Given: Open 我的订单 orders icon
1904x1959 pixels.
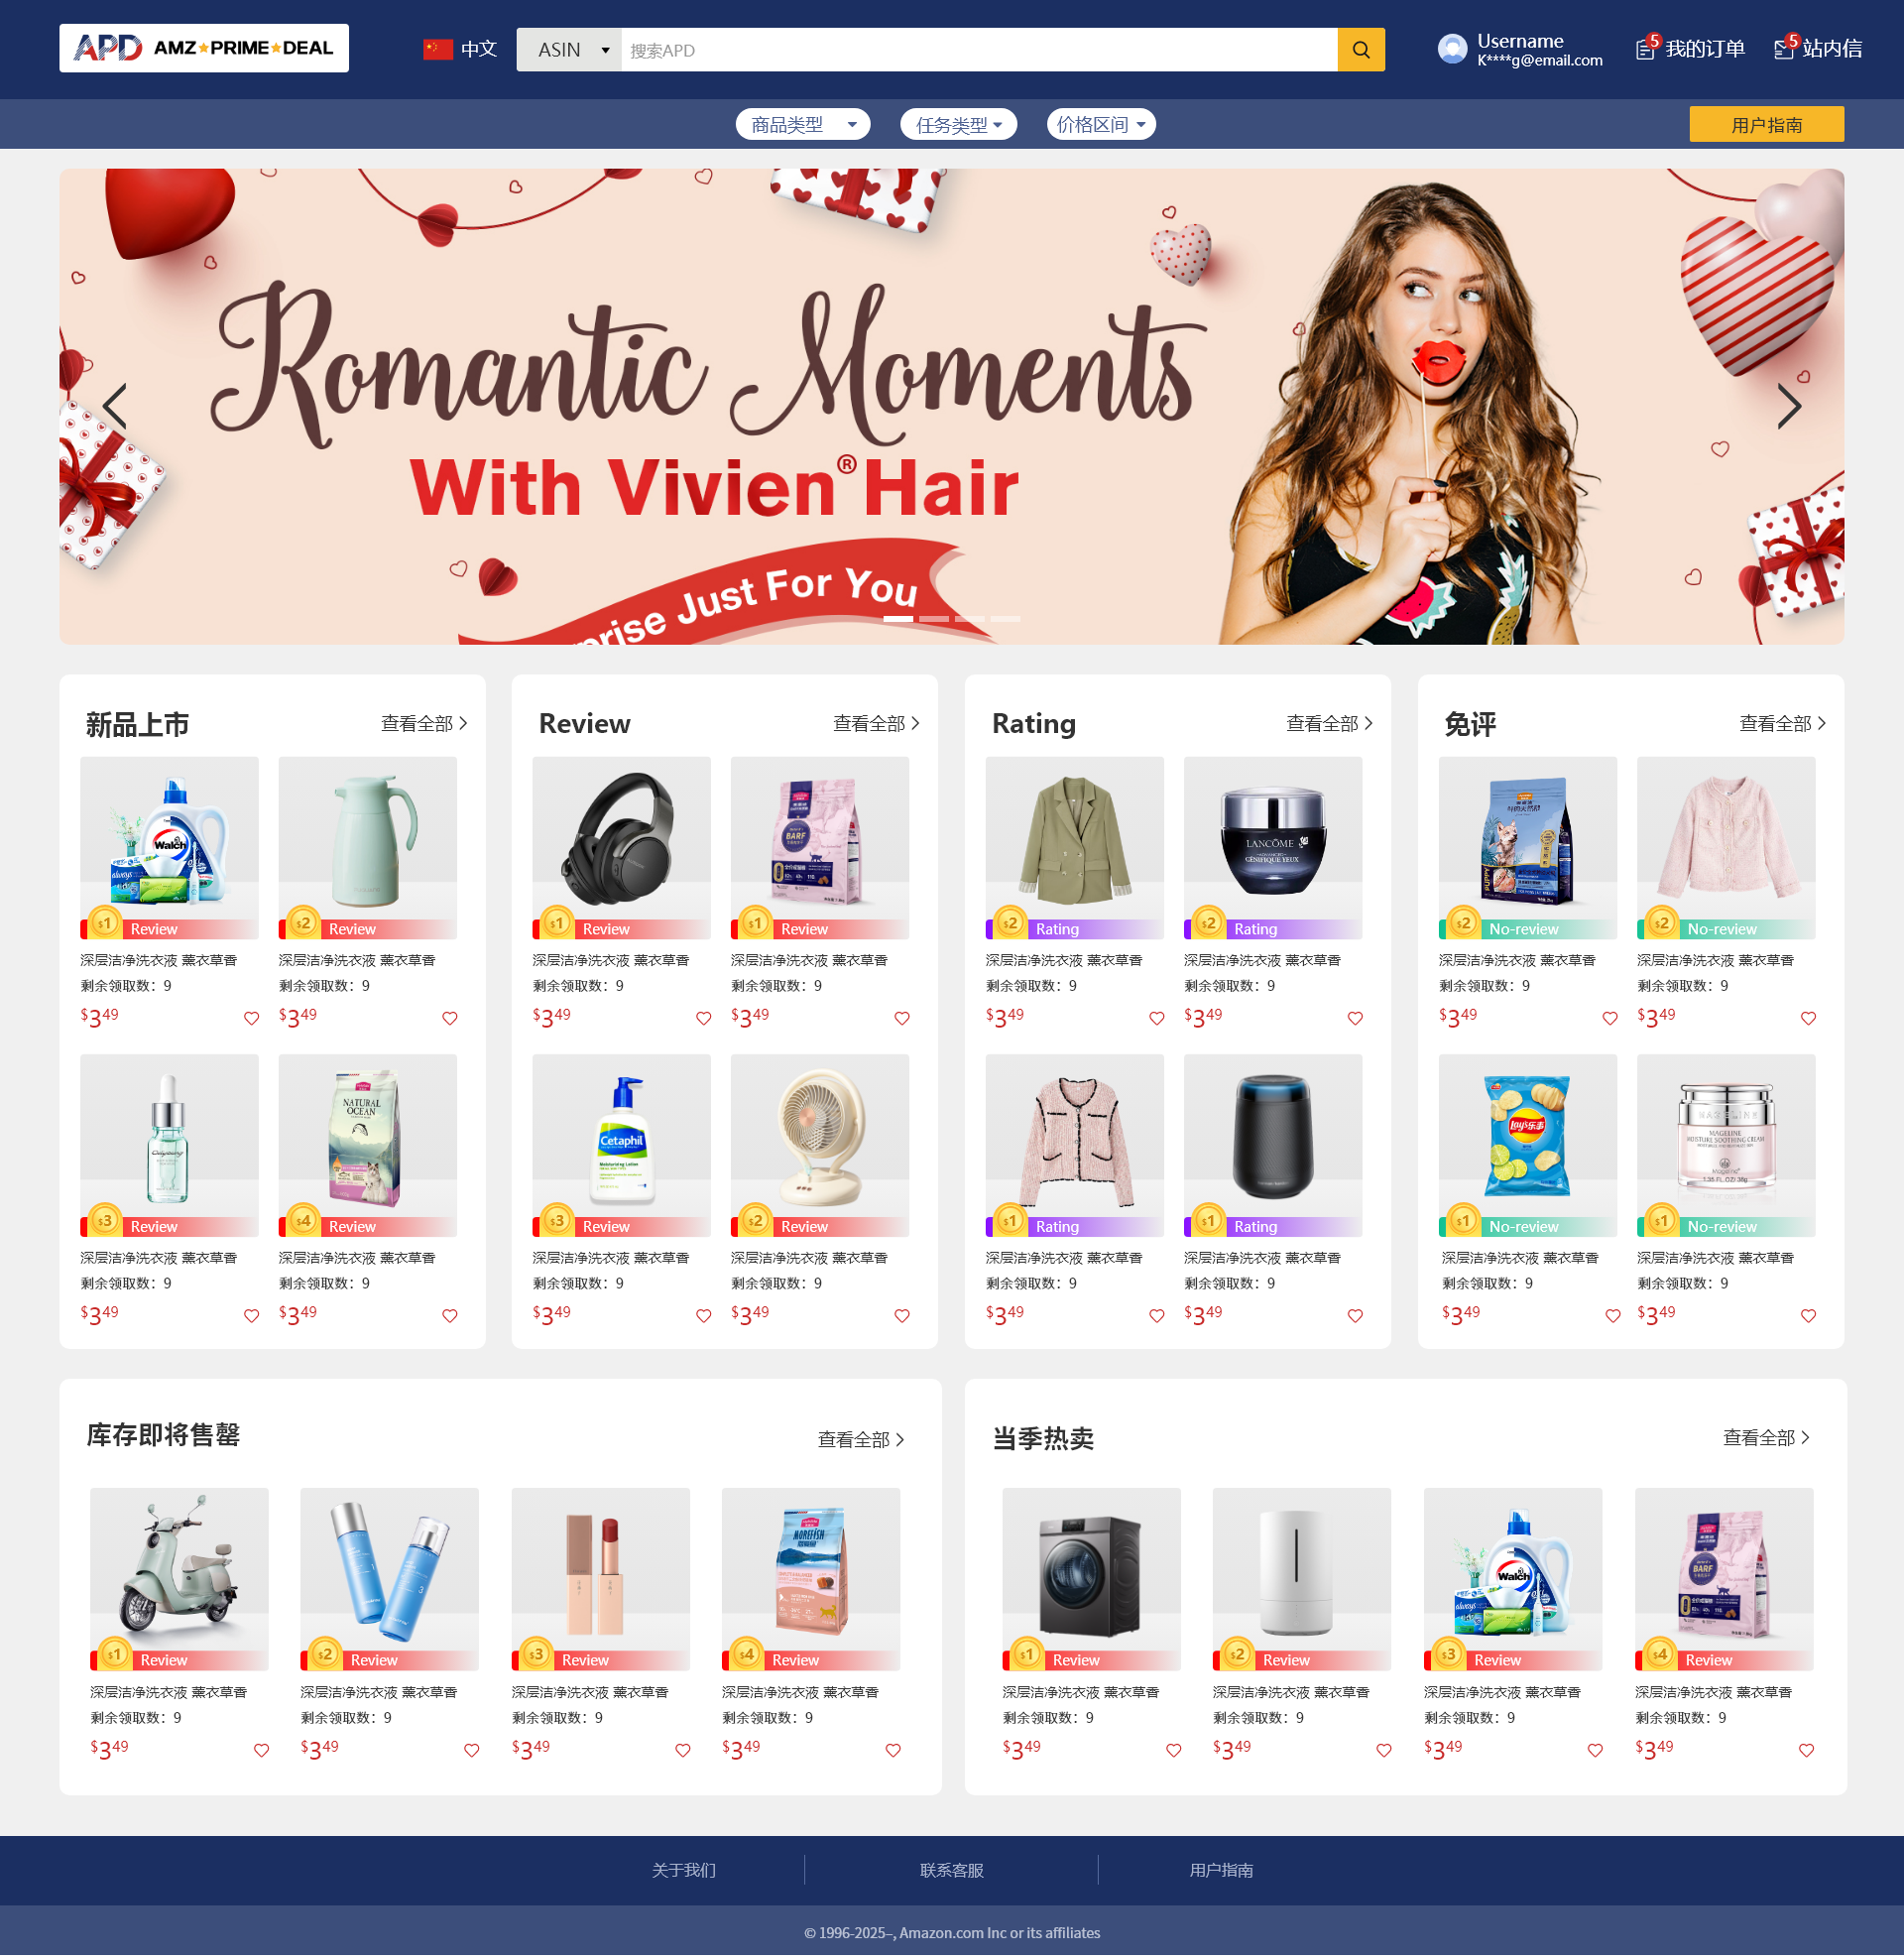Looking at the screenshot, I should (x=1646, y=49).
